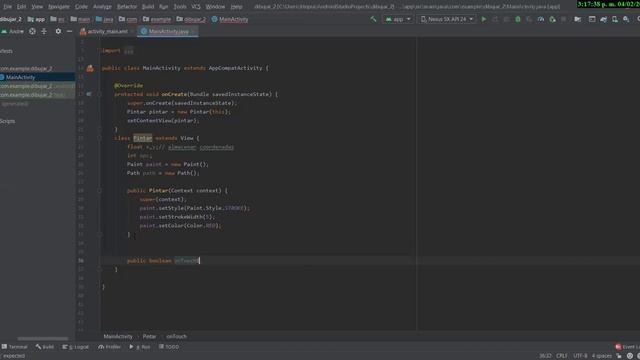Open the Terminal tool window
Screen dimensions: 640x360
[15, 347]
